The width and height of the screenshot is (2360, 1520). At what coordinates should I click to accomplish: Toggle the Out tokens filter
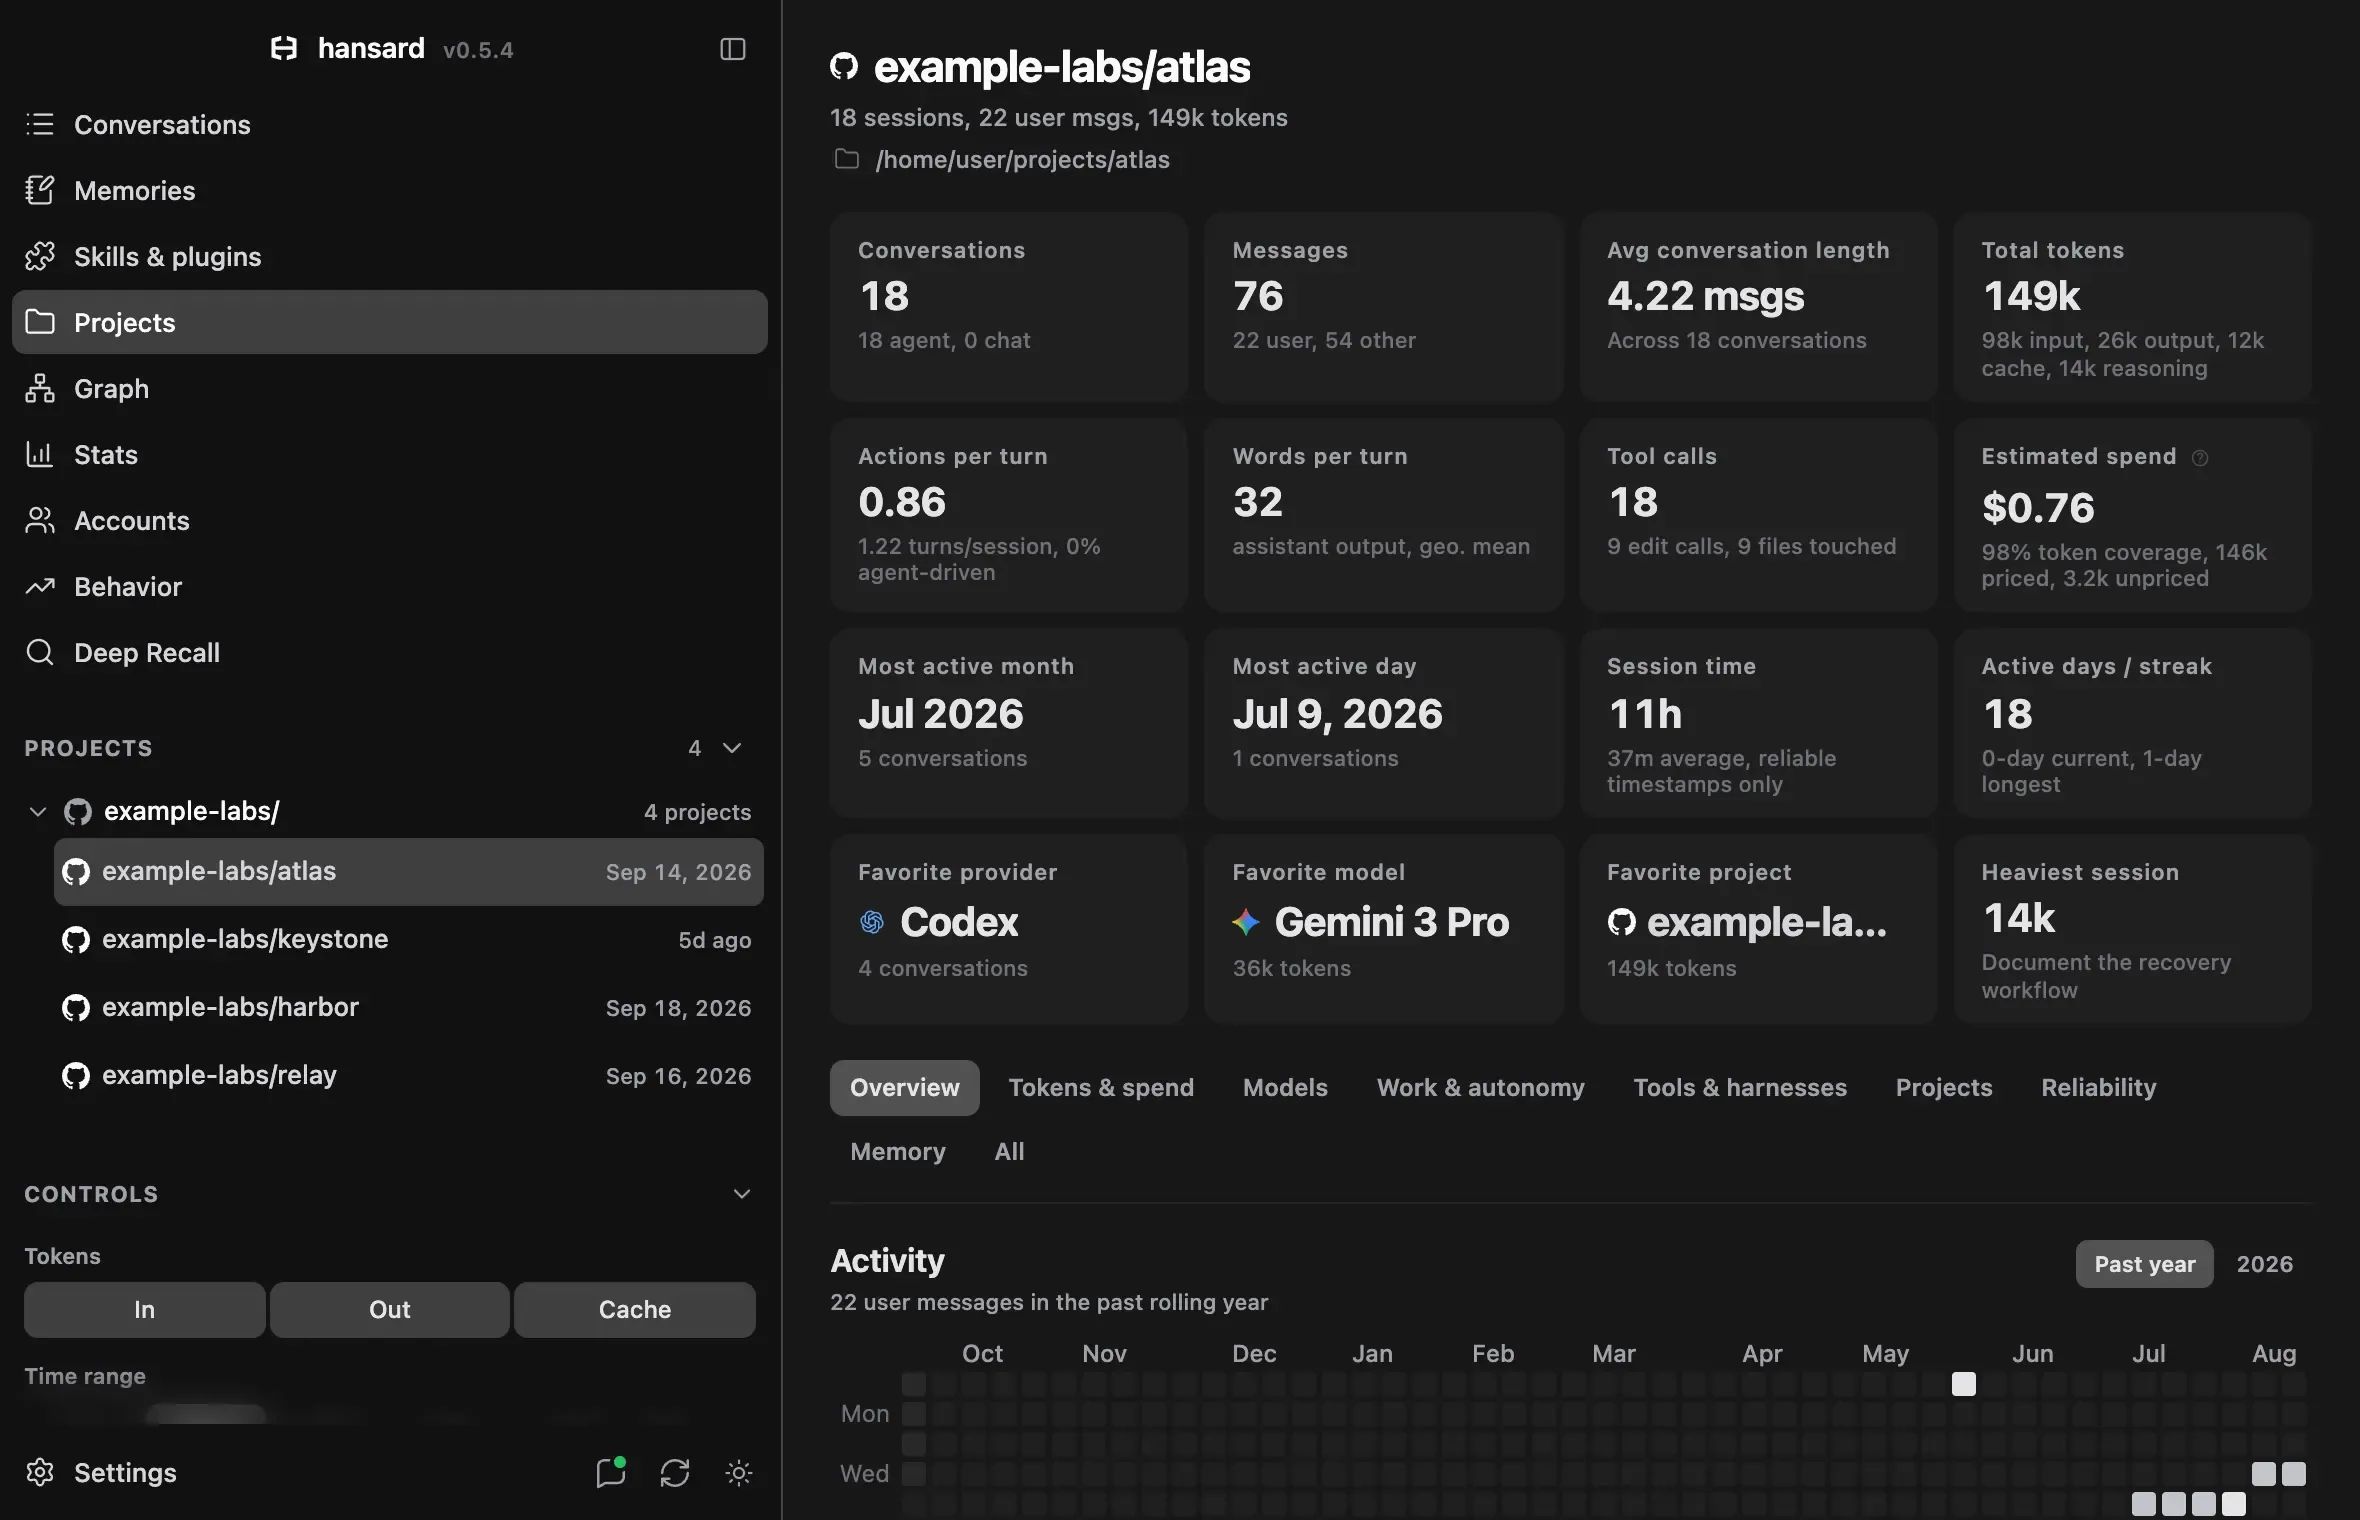point(390,1309)
